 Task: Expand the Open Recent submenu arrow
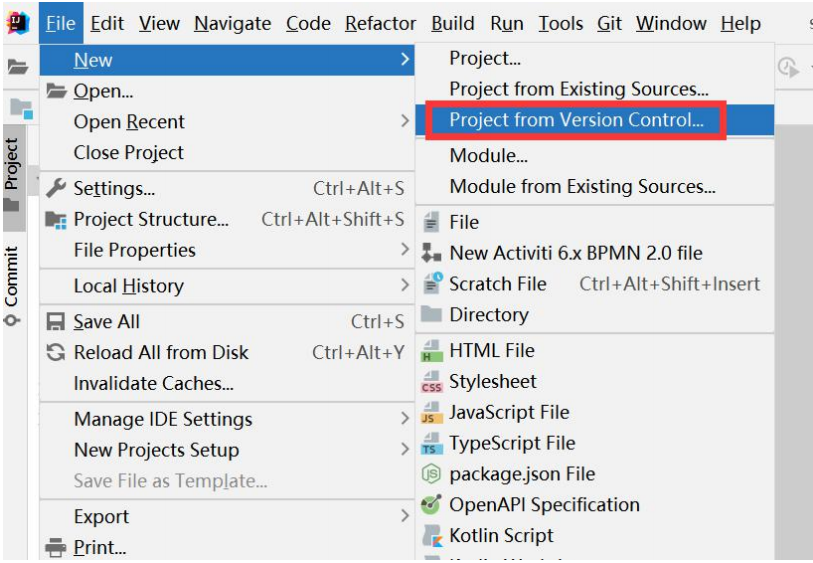coord(405,121)
